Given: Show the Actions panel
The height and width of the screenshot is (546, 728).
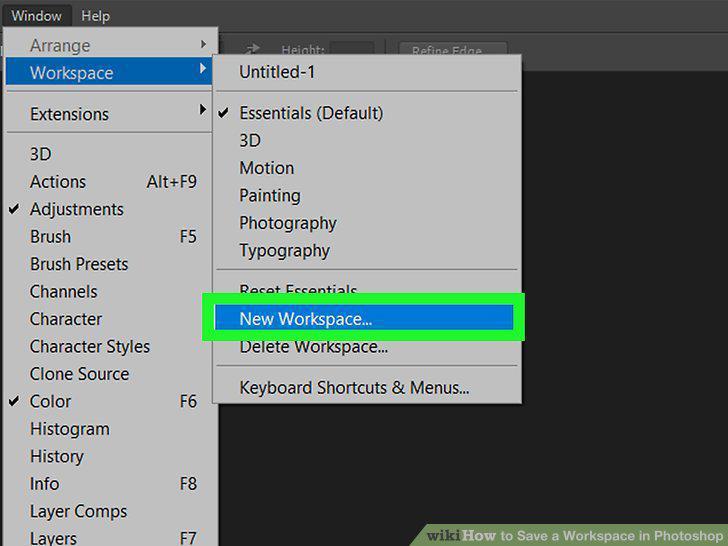Looking at the screenshot, I should tap(109, 182).
